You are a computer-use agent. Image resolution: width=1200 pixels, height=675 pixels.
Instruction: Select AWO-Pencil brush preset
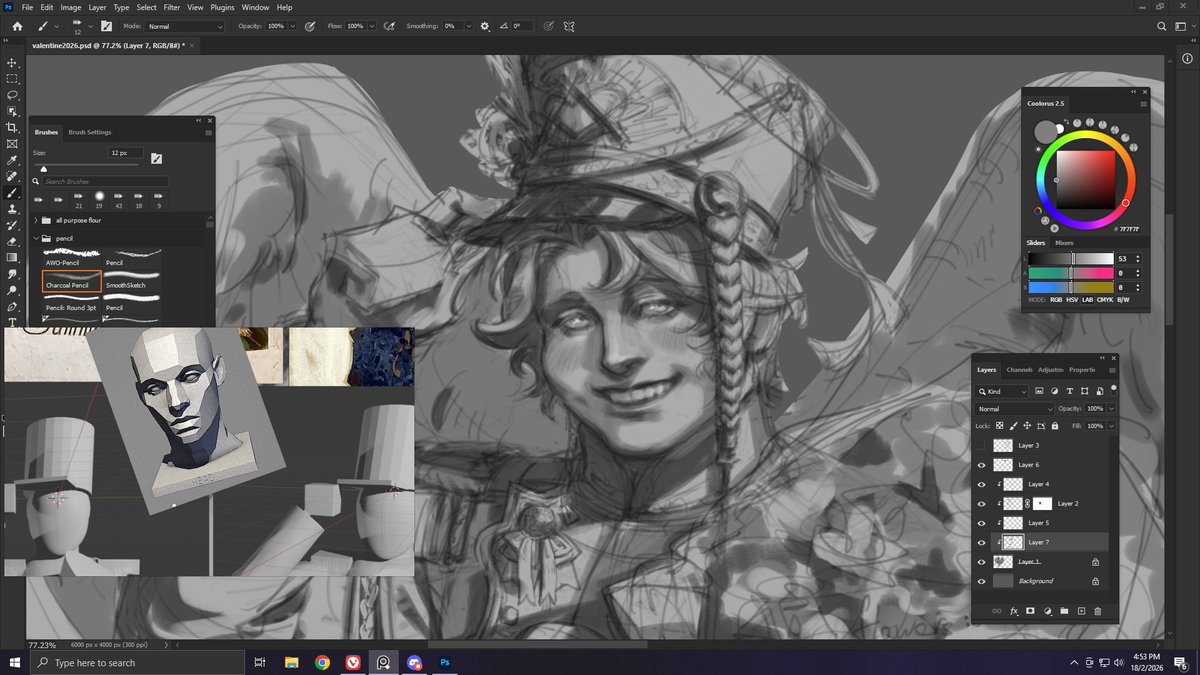(x=72, y=257)
